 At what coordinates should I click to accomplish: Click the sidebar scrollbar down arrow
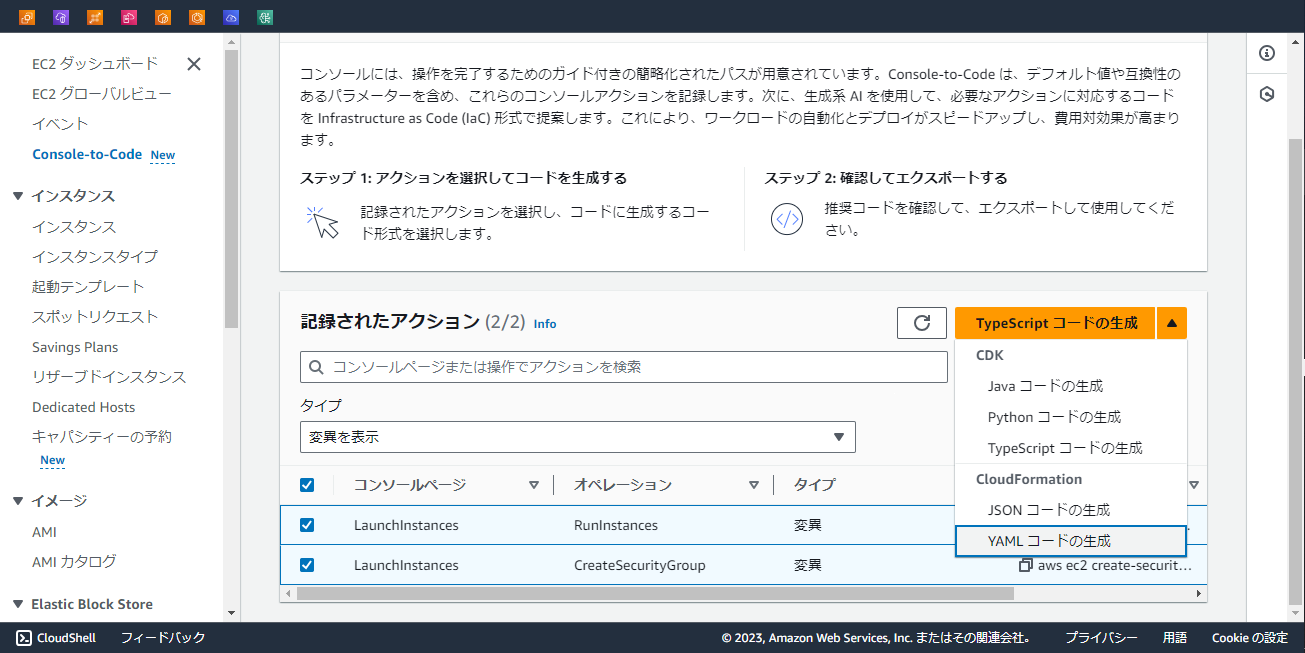coord(231,613)
